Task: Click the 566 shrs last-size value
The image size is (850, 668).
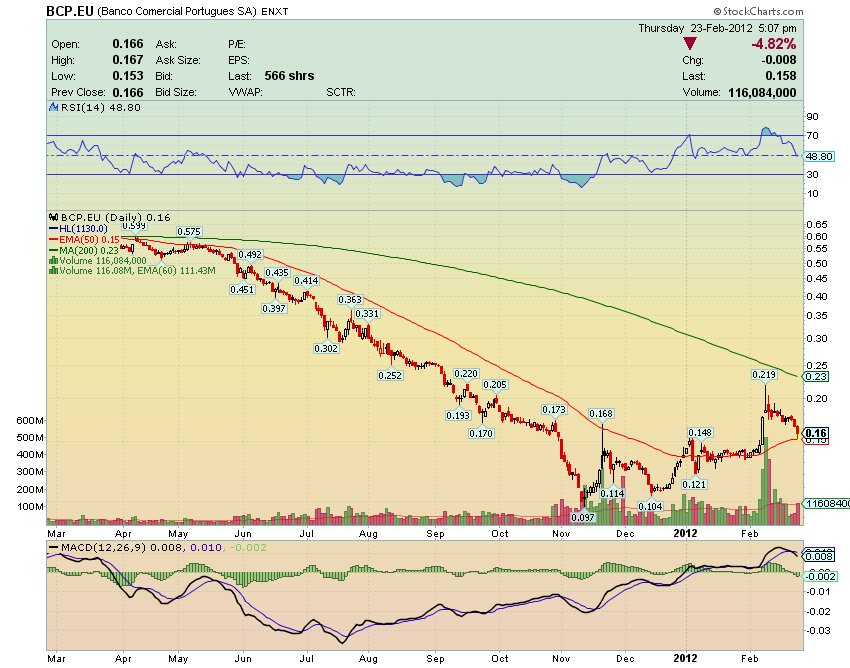Action: [289, 76]
